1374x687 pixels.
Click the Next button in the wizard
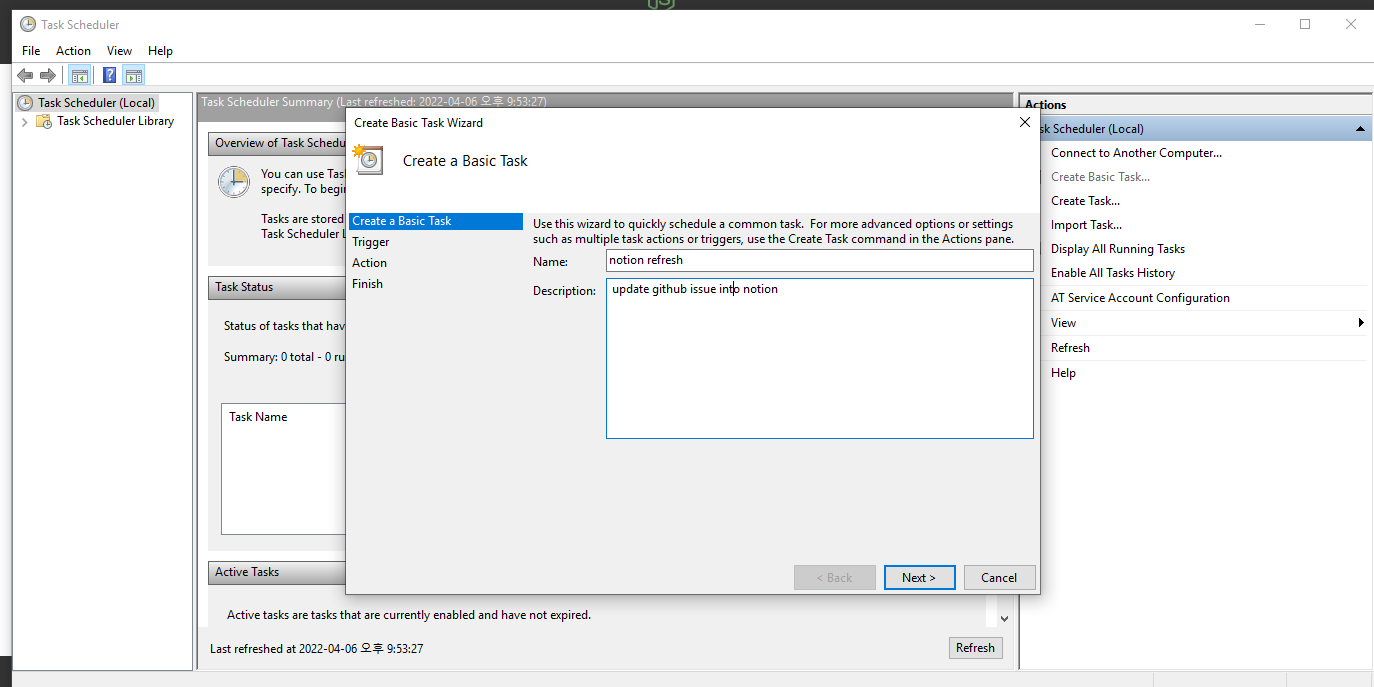919,578
